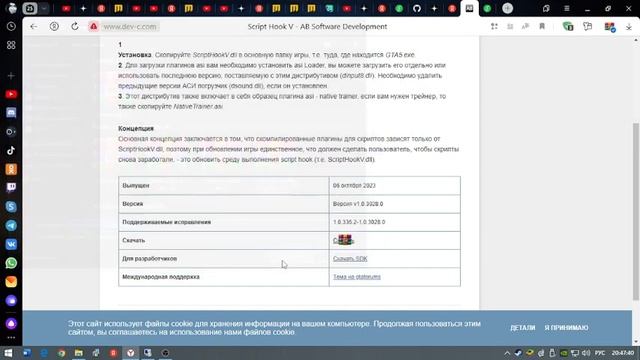Show more sidebar items via three dots
Screen dimensions: 640x360
[11, 338]
